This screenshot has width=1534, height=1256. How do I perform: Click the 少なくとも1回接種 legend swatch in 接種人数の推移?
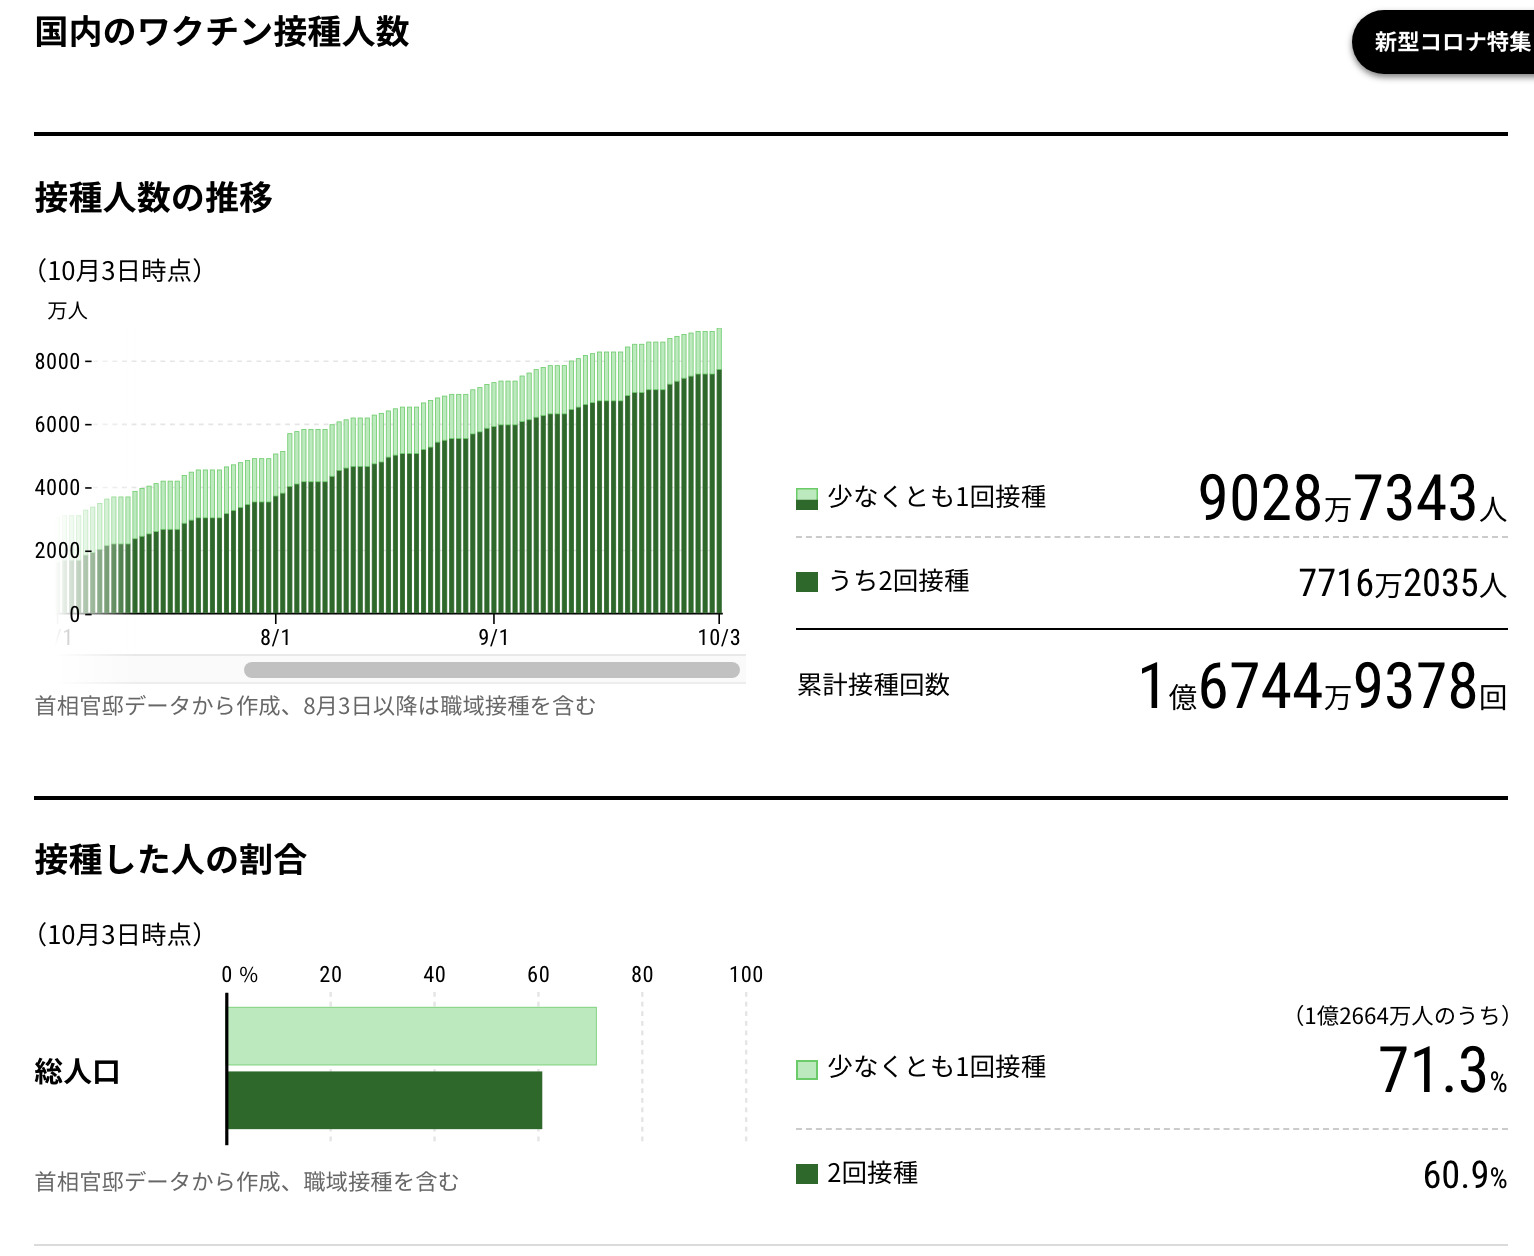click(806, 498)
